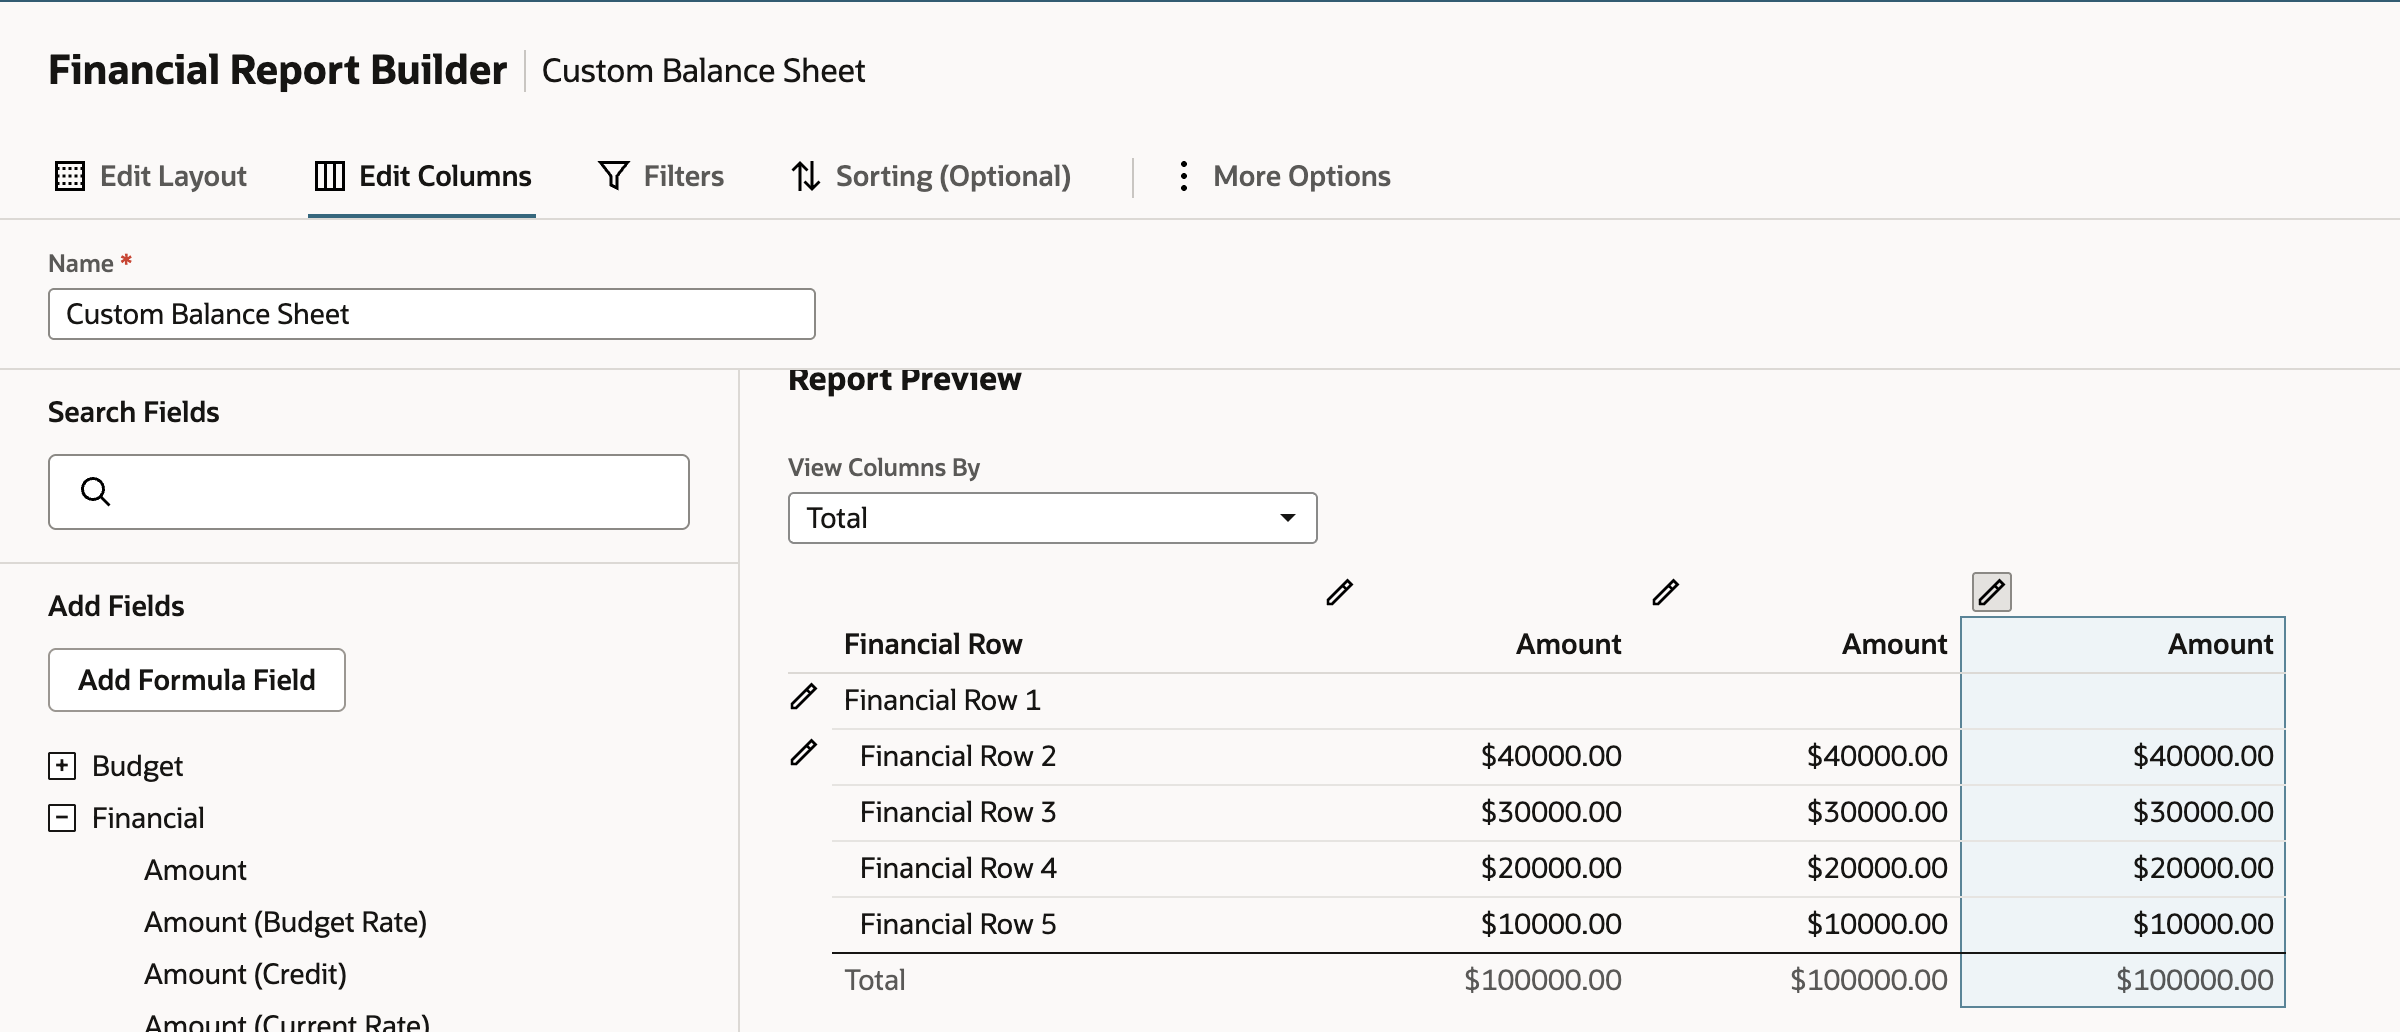2400x1032 pixels.
Task: Click into the Name input field
Action: 432,314
